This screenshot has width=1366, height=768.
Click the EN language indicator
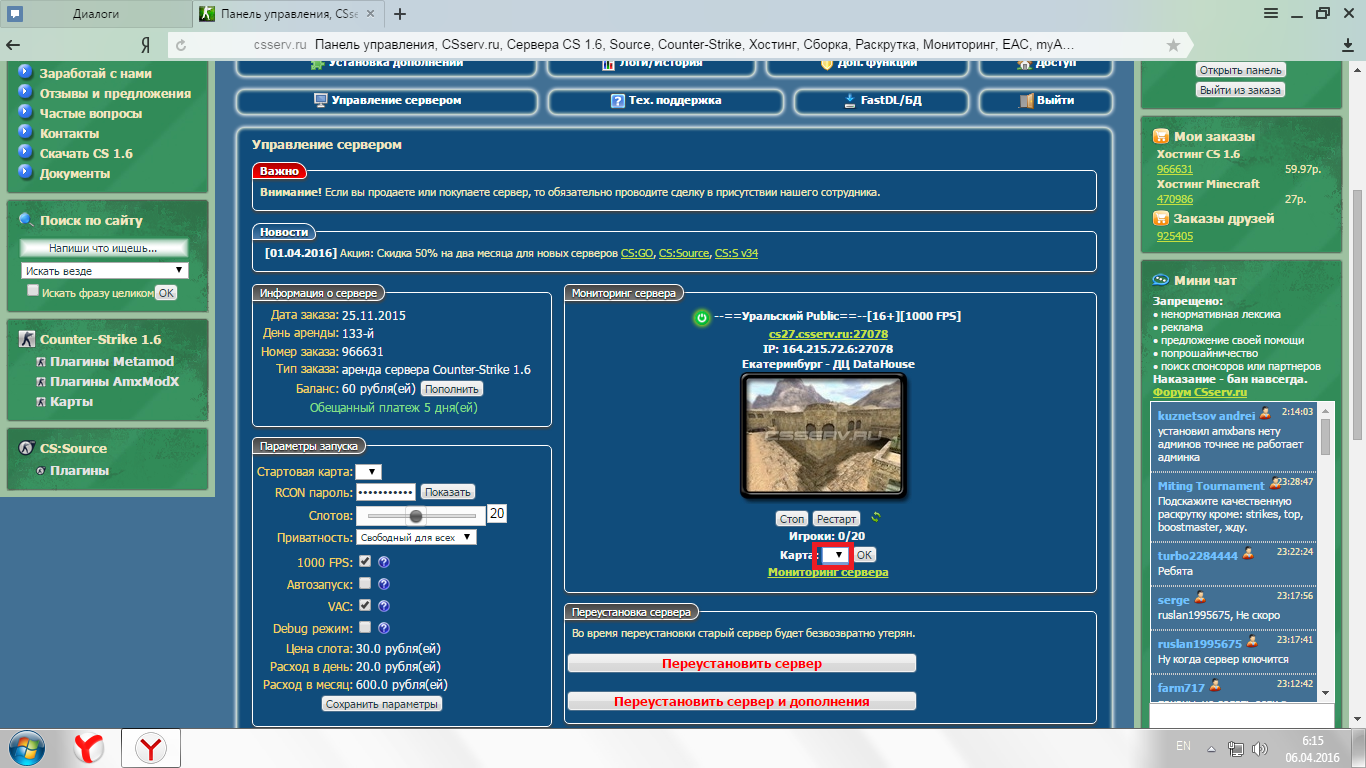(1183, 746)
